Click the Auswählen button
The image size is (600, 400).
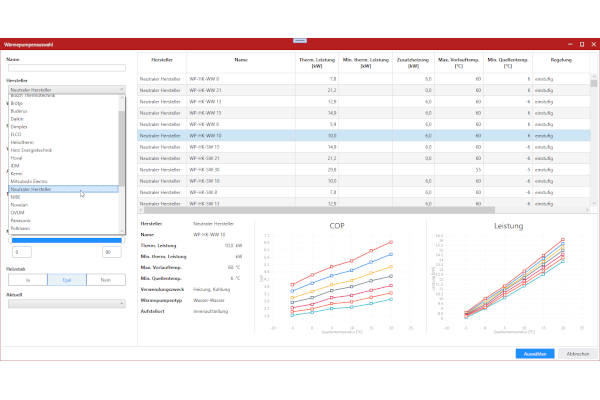(x=534, y=353)
